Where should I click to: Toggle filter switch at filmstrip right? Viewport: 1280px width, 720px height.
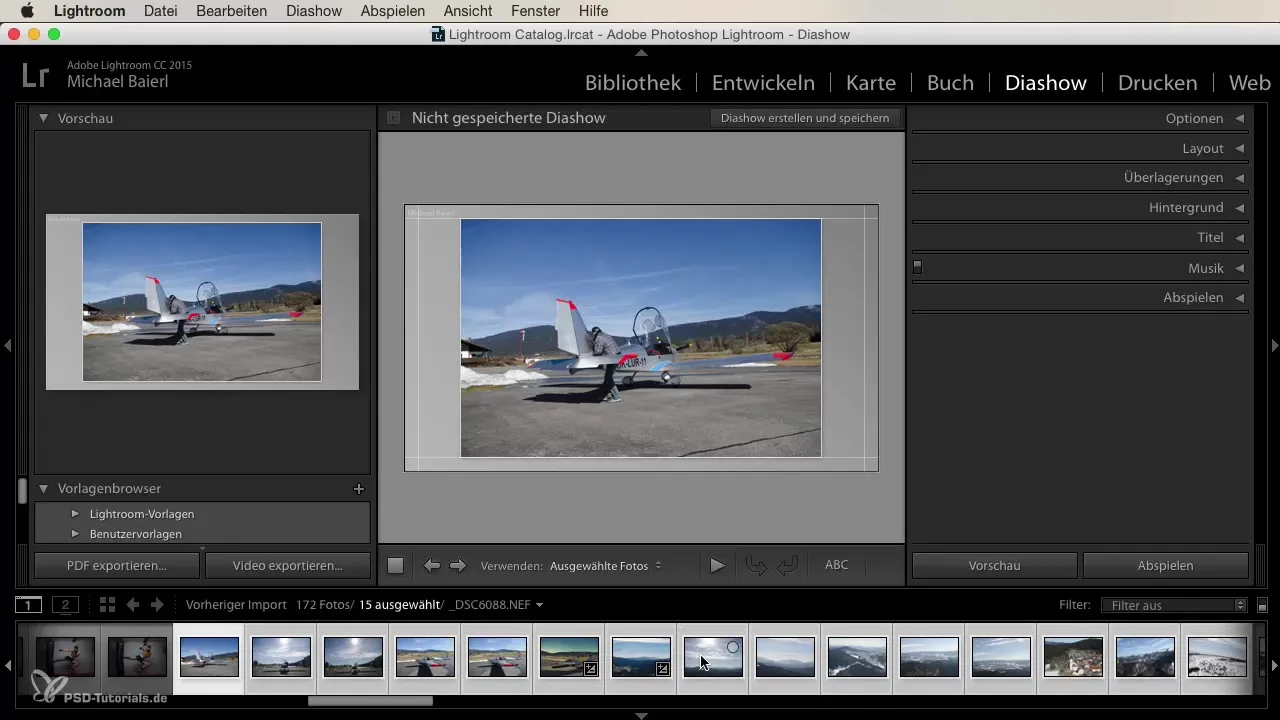pyautogui.click(x=1262, y=605)
